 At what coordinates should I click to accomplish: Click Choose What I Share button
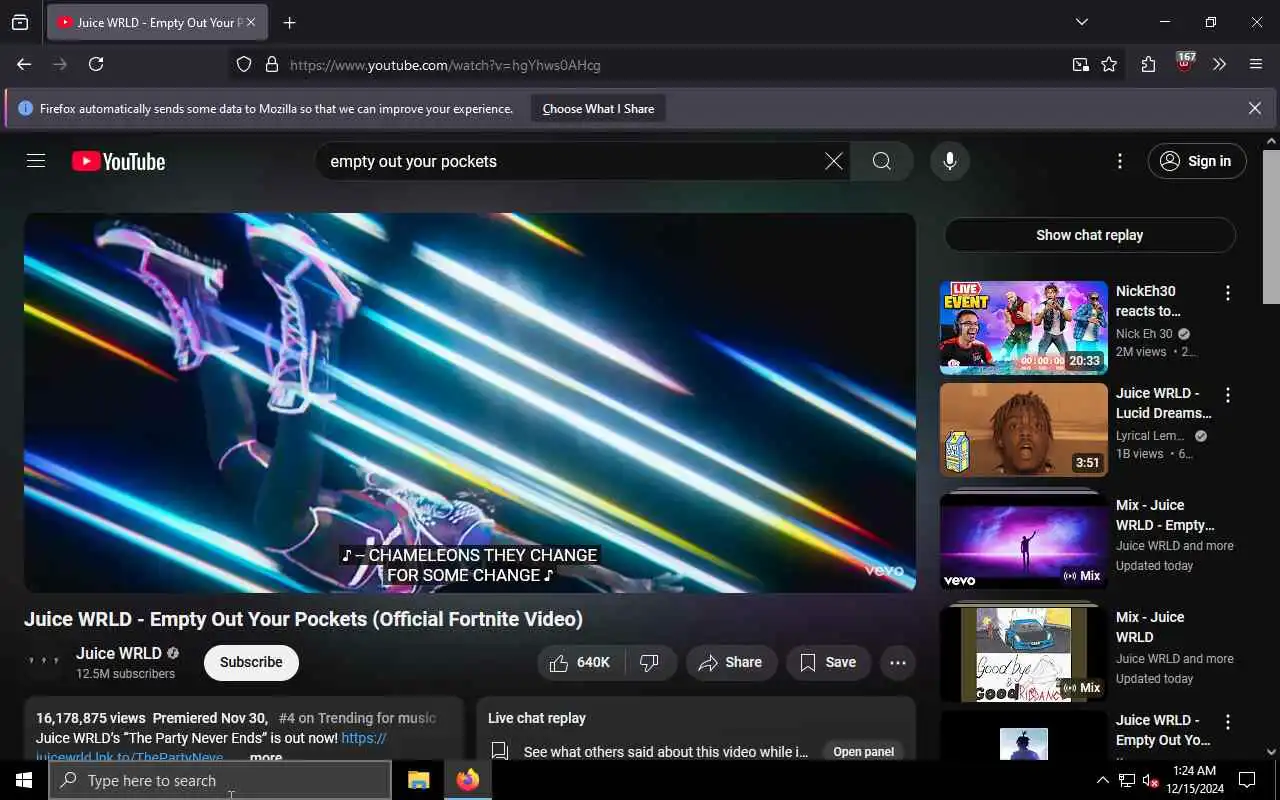(598, 109)
